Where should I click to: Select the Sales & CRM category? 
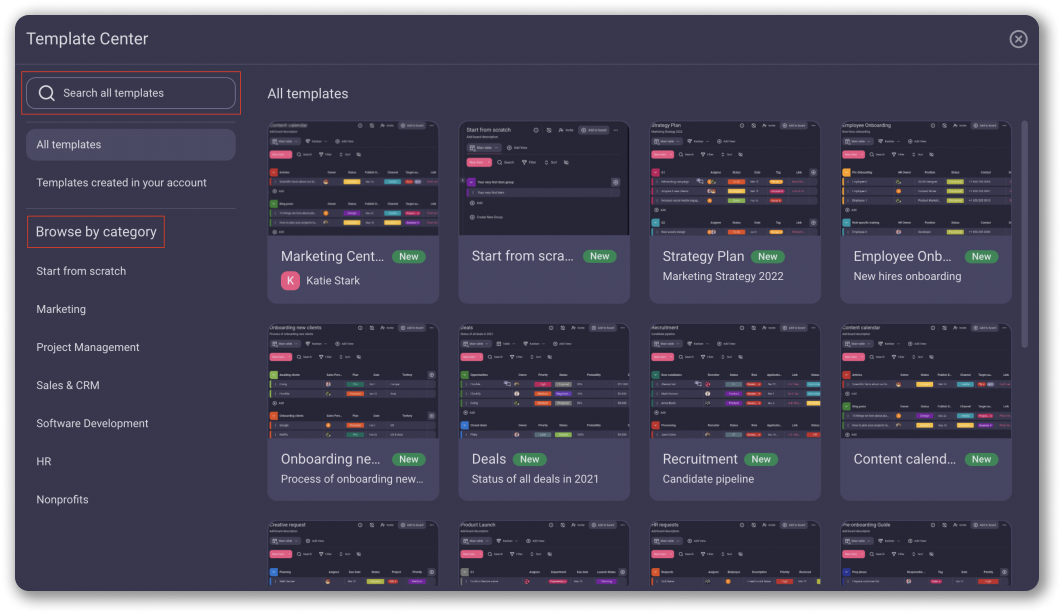(68, 385)
